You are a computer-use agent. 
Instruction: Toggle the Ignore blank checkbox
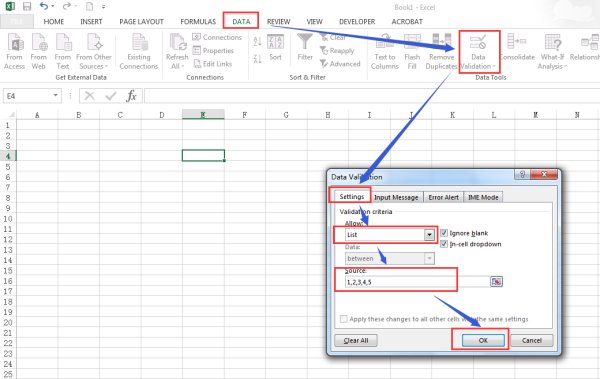click(x=444, y=233)
